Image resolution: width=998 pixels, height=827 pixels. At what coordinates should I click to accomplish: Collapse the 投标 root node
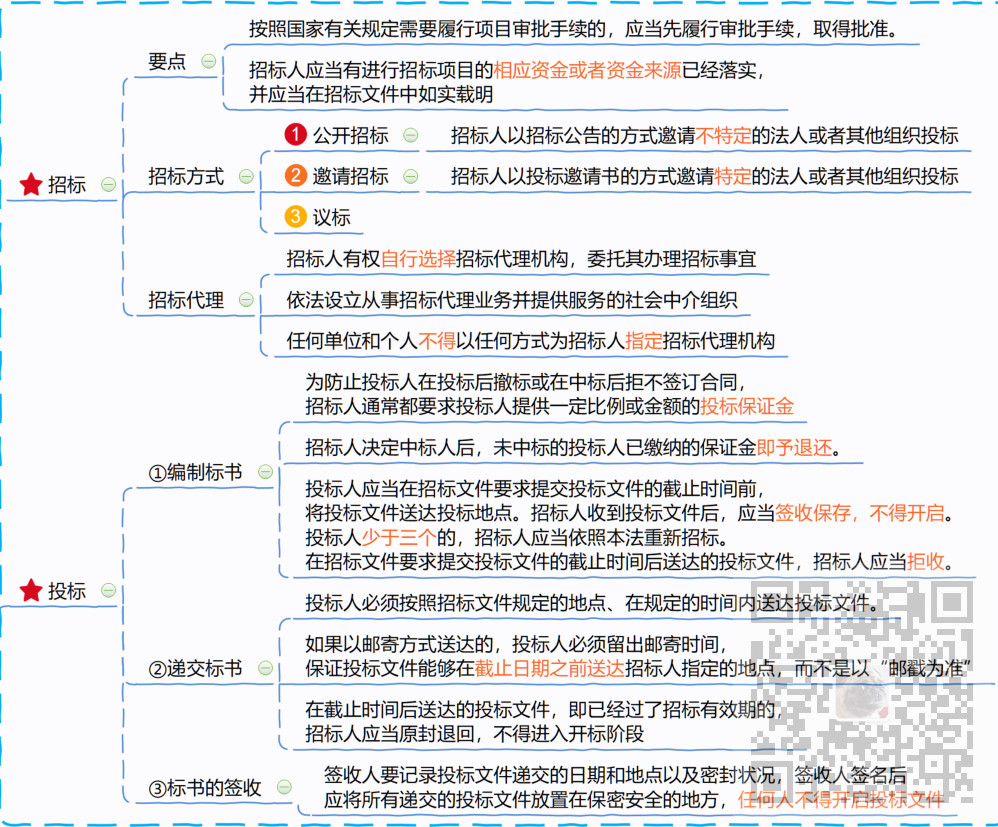click(x=109, y=591)
